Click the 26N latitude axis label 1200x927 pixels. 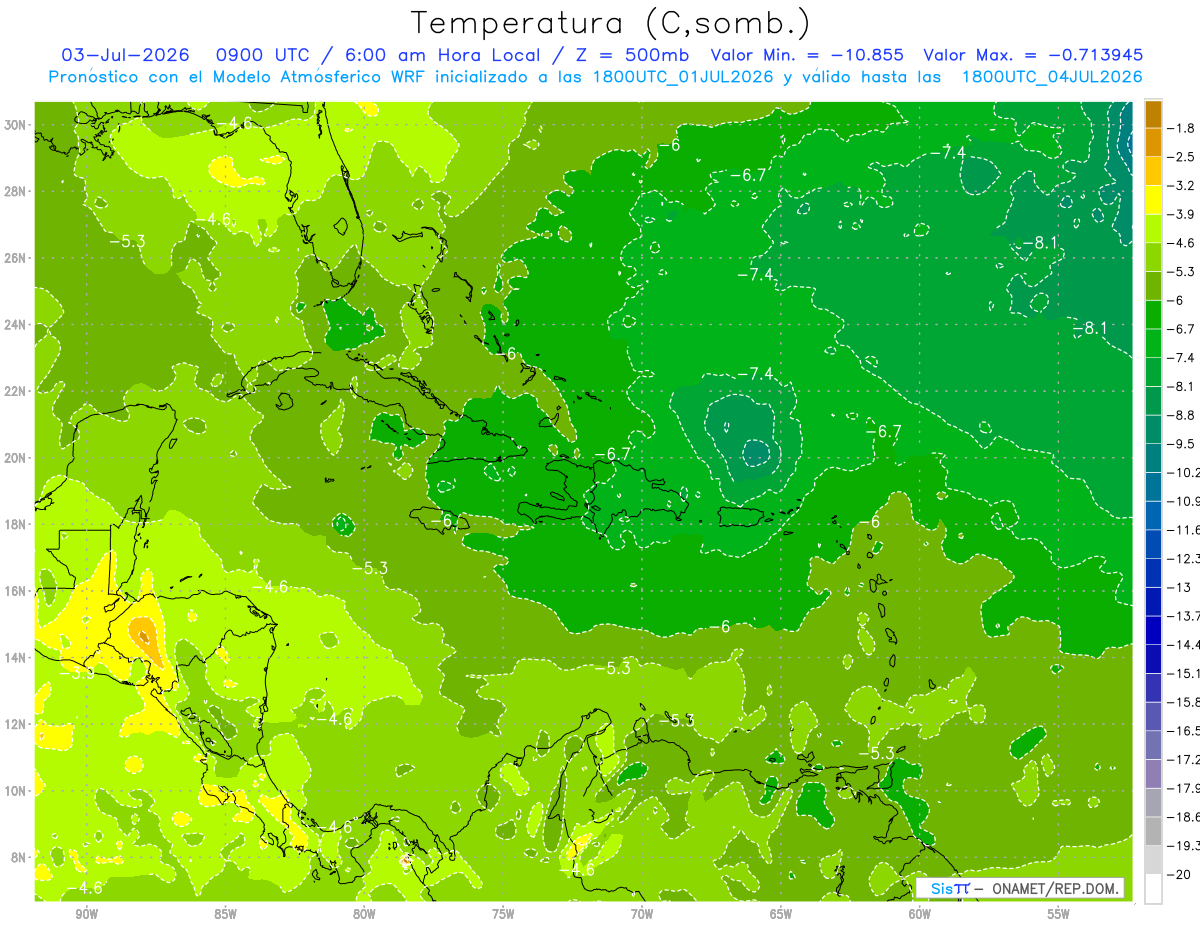pos(15,258)
